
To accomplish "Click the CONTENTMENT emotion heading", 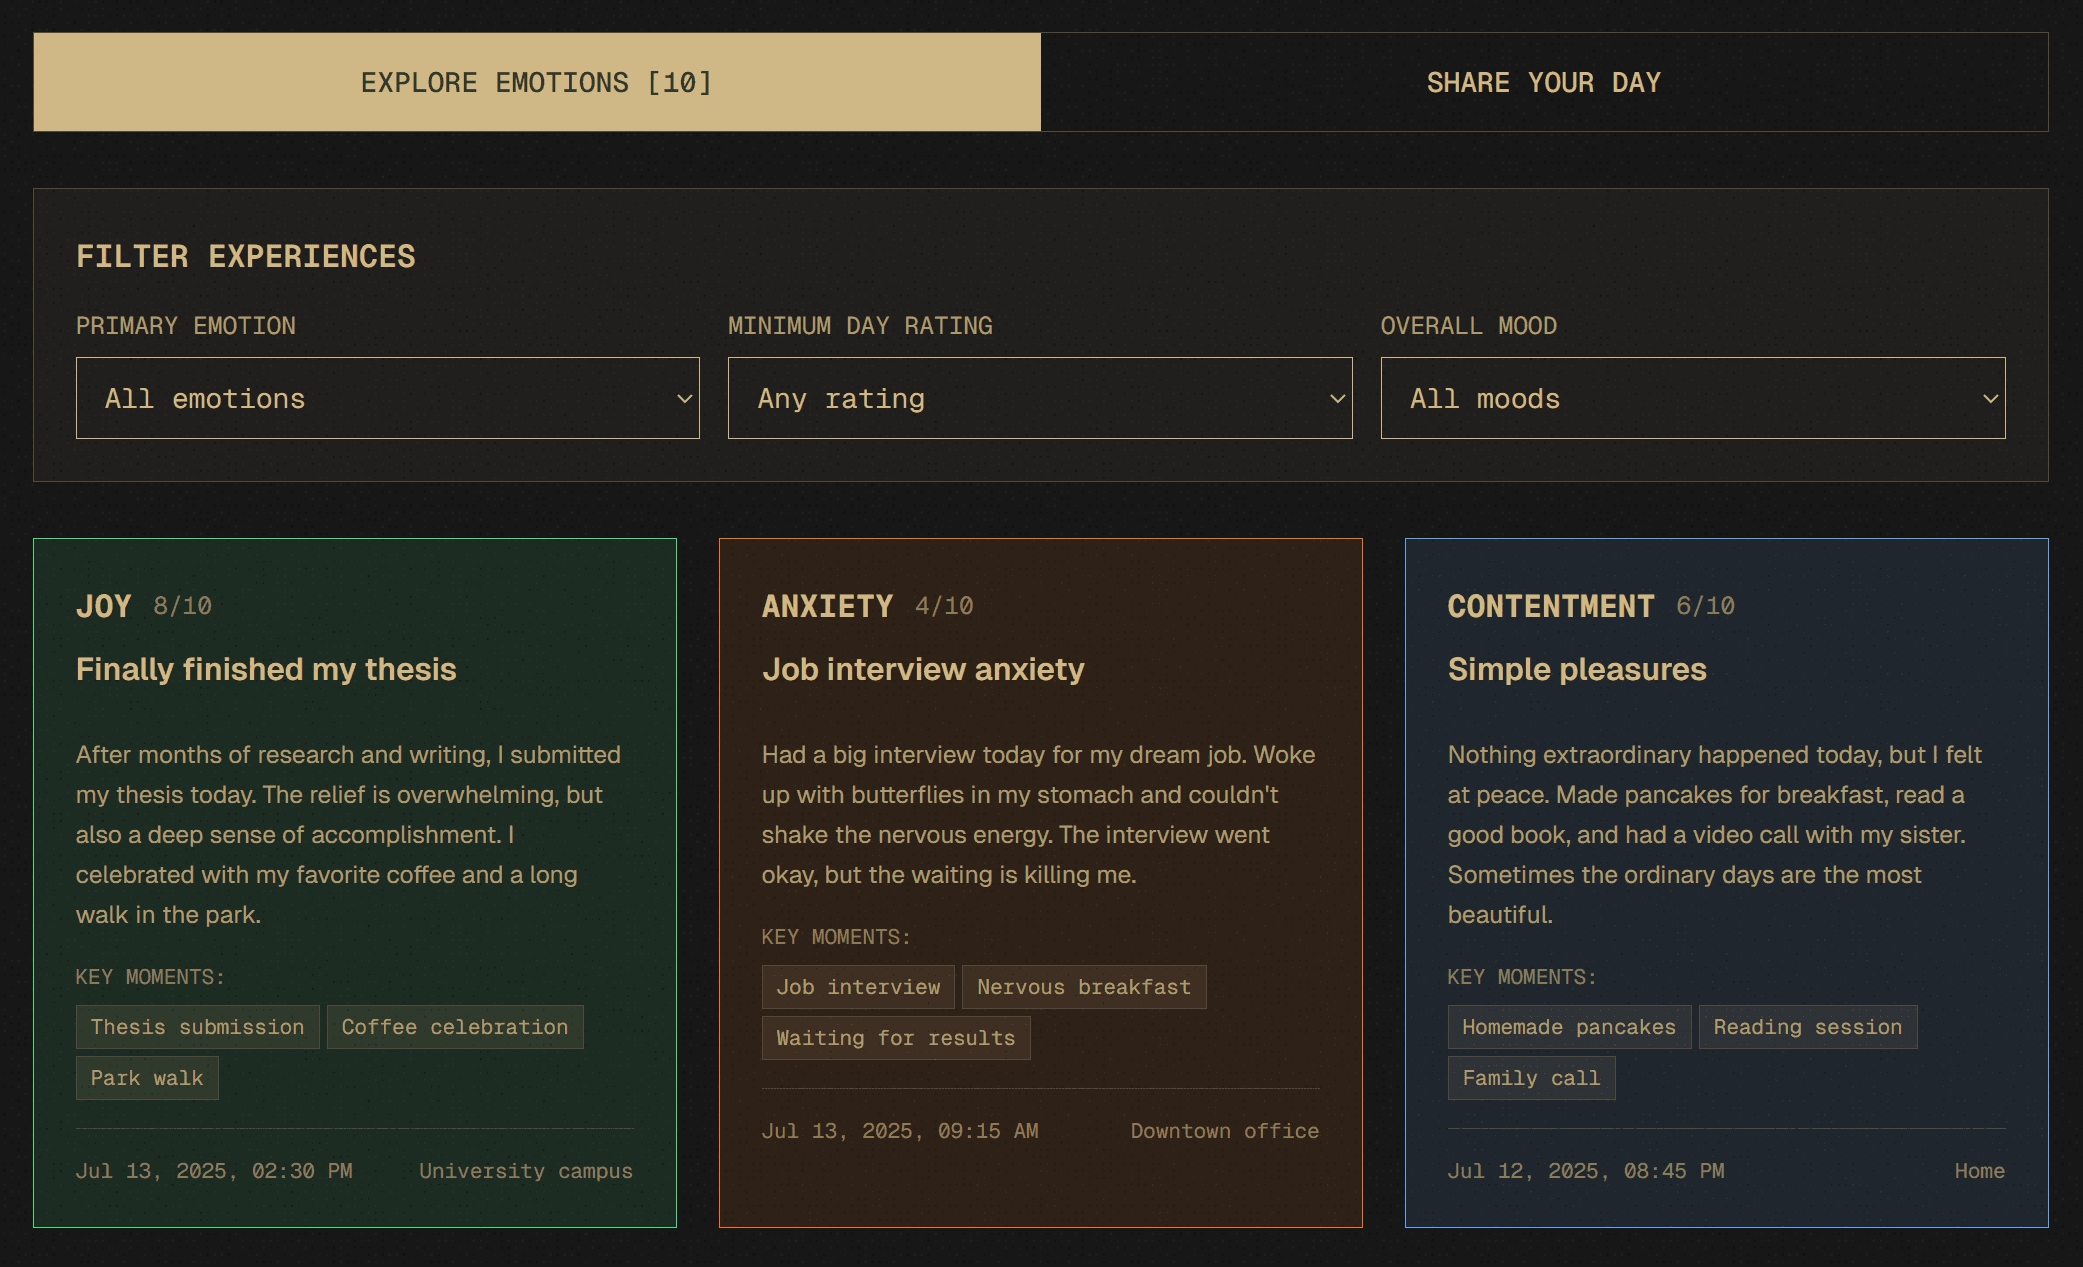I will pyautogui.click(x=1551, y=606).
